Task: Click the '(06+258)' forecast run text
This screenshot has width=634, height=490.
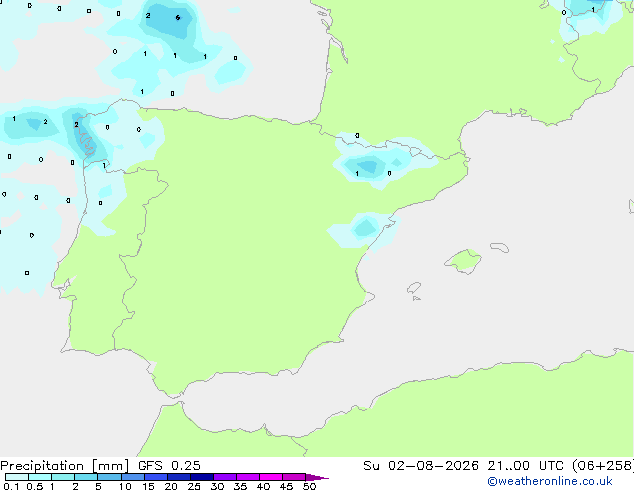Action: point(603,466)
